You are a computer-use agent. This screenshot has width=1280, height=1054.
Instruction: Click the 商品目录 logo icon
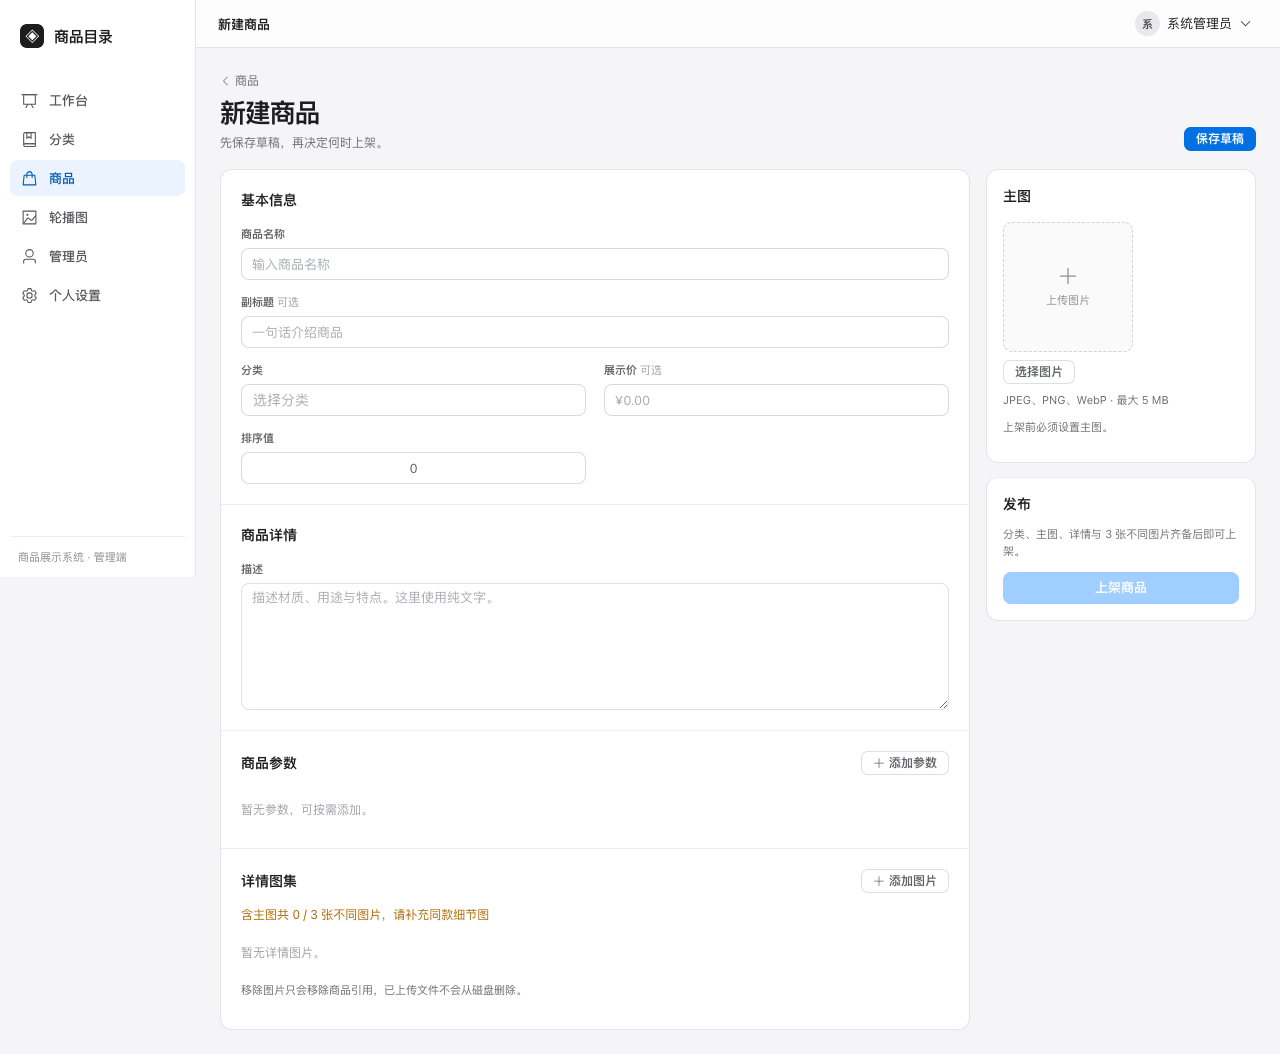pyautogui.click(x=32, y=36)
